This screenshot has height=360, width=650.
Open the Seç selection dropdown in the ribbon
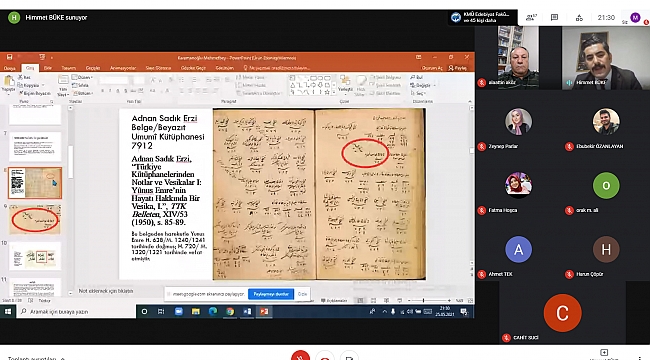coord(417,93)
